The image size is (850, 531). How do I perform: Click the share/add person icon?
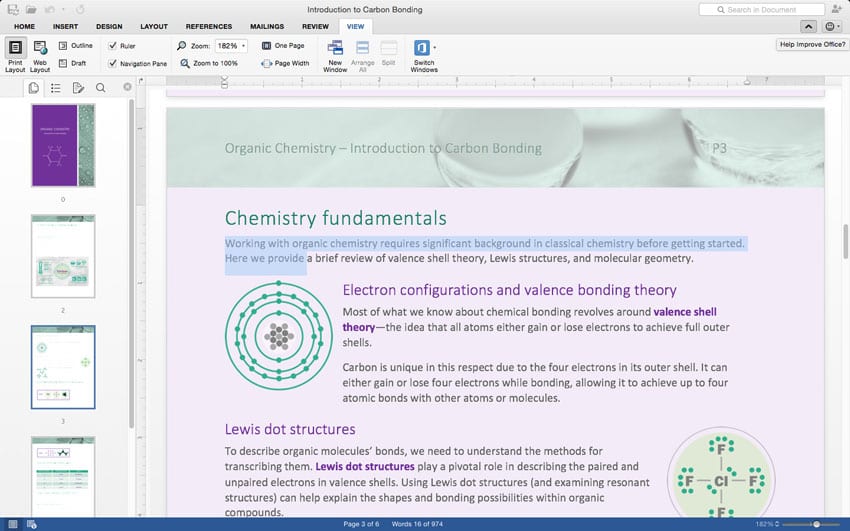click(836, 9)
